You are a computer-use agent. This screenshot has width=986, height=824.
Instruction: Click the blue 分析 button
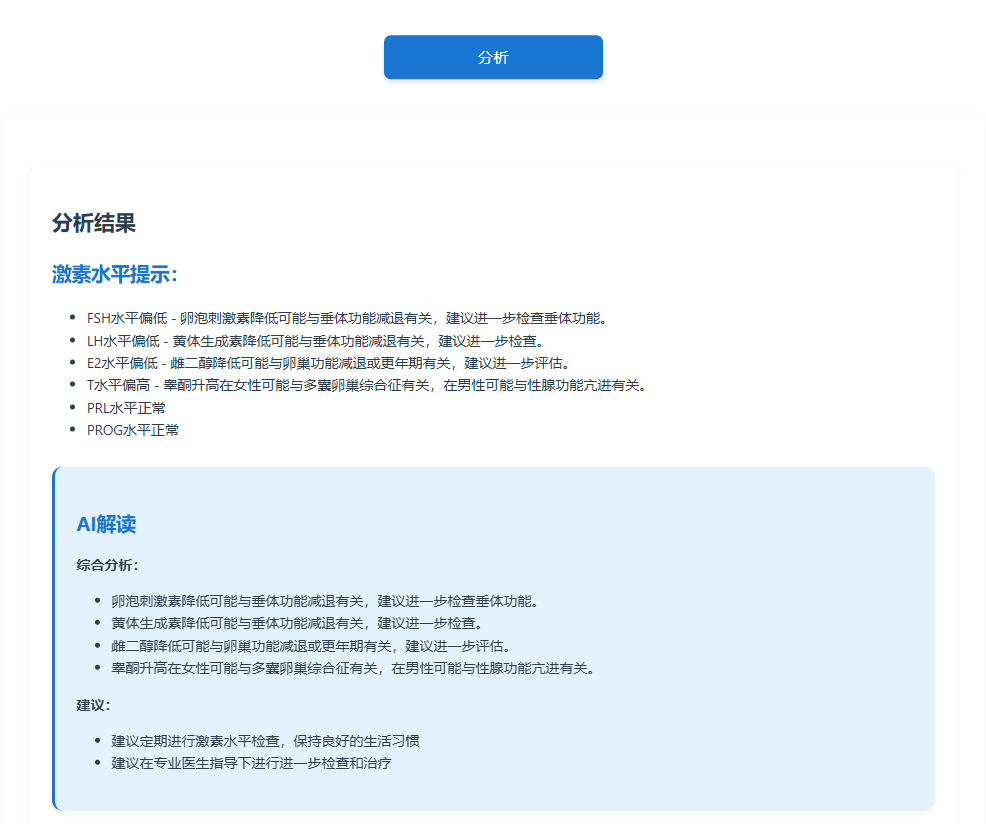point(493,57)
